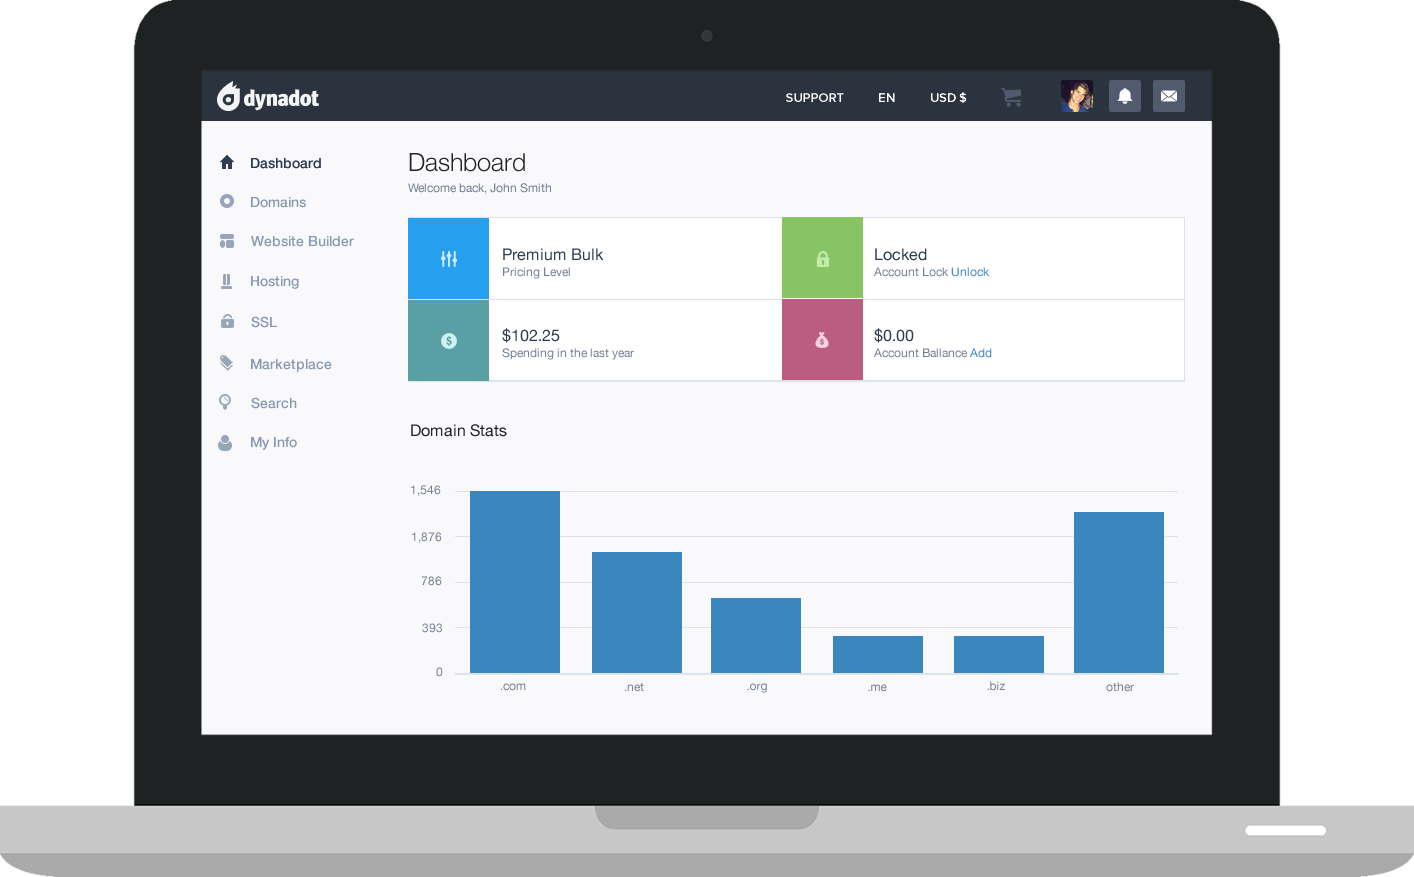Click the user profile avatar
Viewport: 1414px width, 877px height.
coord(1077,96)
